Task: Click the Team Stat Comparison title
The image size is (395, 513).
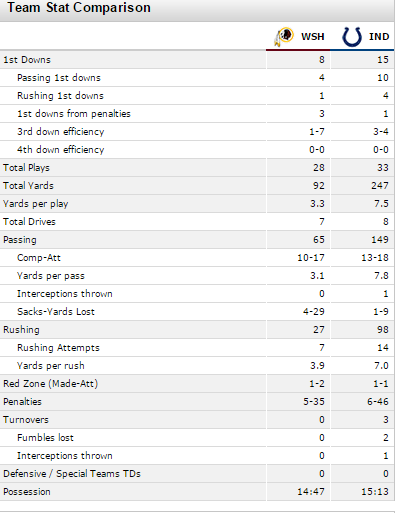Action: [79, 8]
